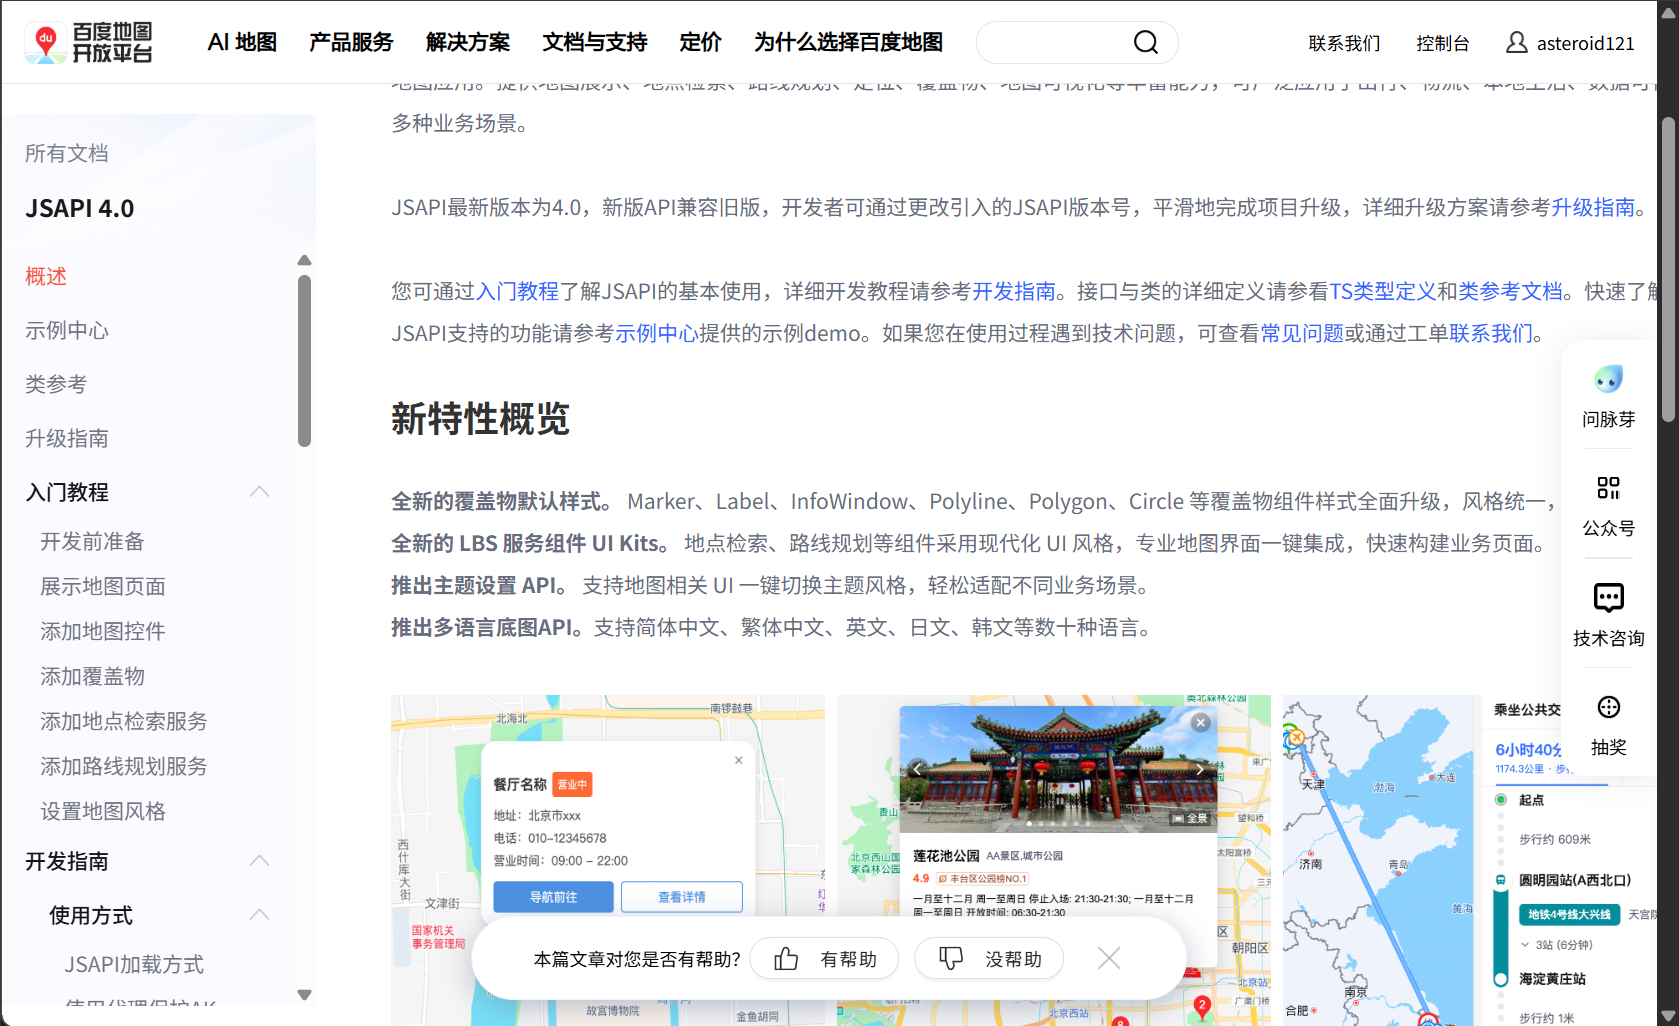Click the thumbs-down 没帮助 button
1679x1026 pixels.
(x=989, y=959)
